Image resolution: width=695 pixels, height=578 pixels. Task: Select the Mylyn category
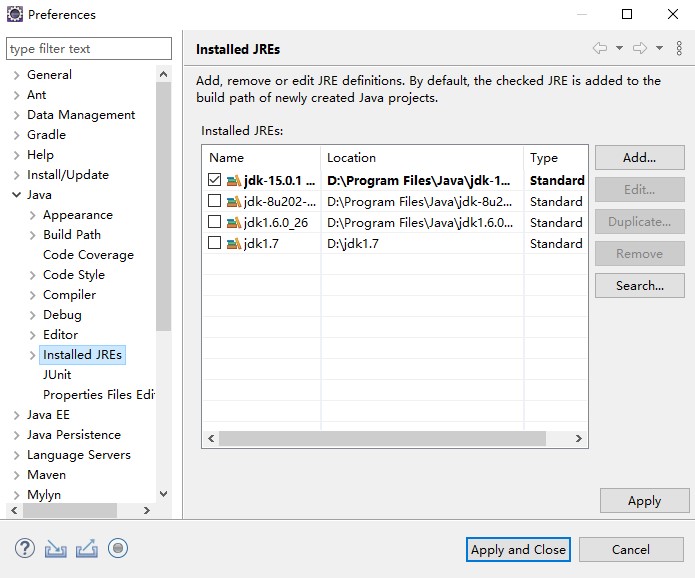click(x=44, y=495)
